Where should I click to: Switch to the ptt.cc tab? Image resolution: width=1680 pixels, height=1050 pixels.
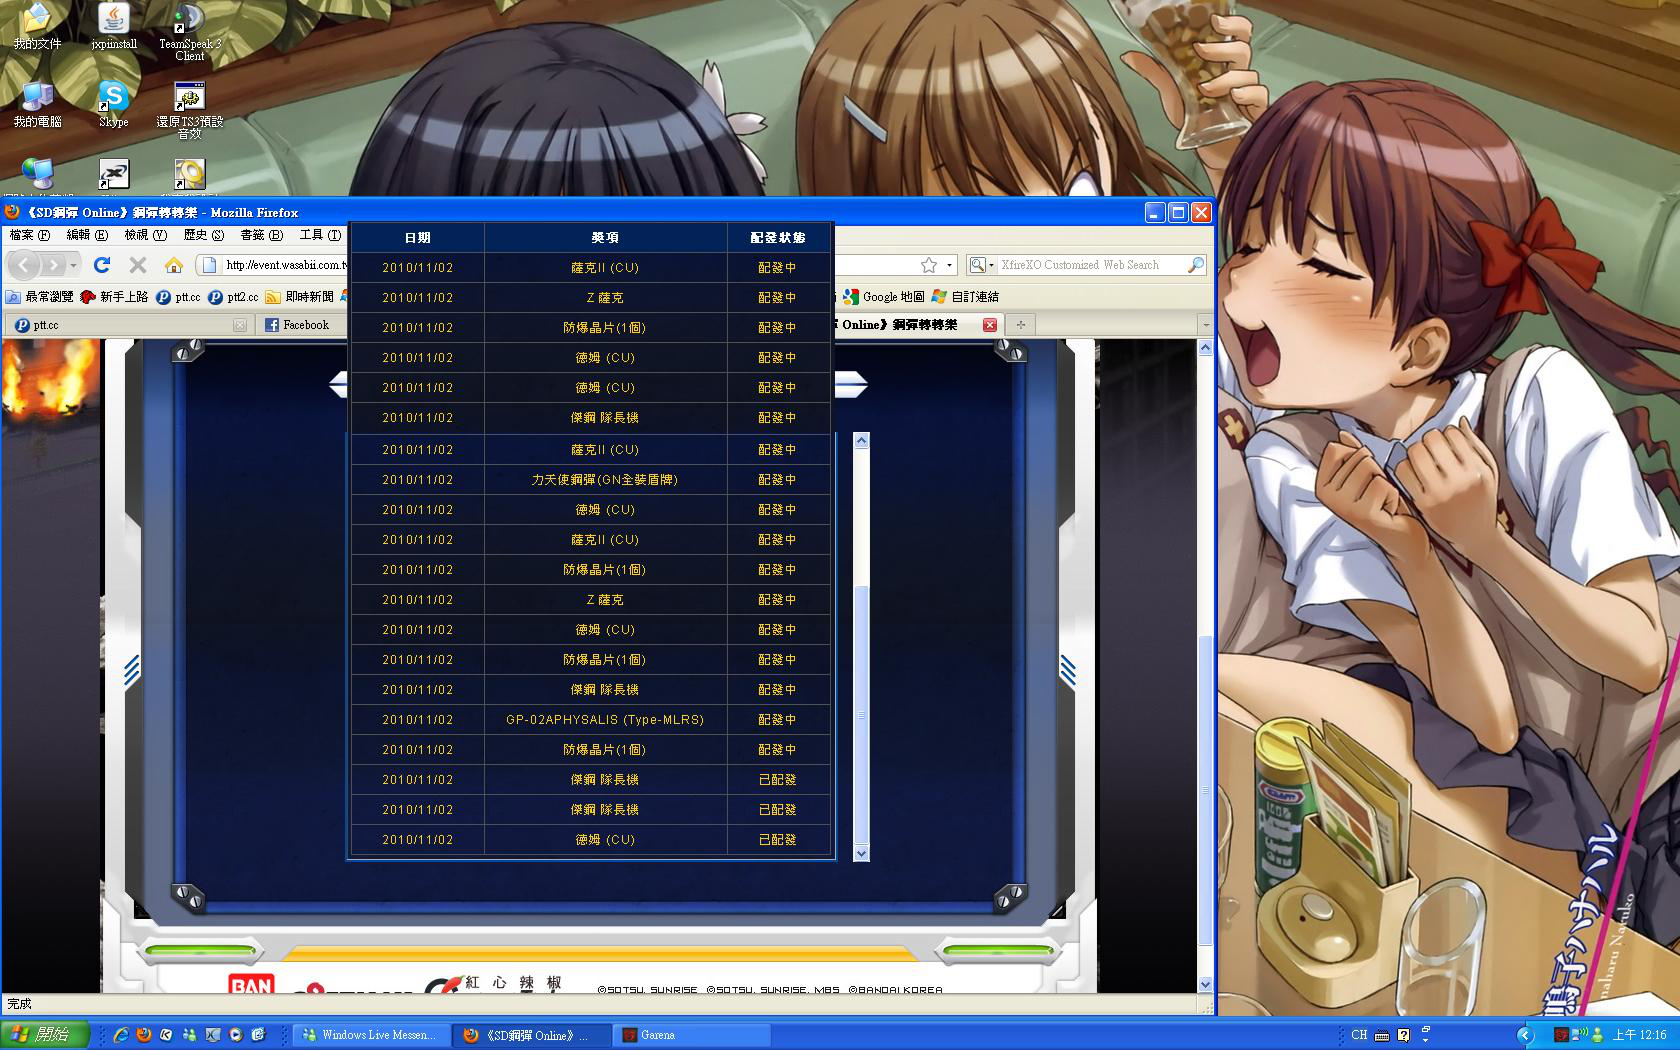[x=129, y=325]
